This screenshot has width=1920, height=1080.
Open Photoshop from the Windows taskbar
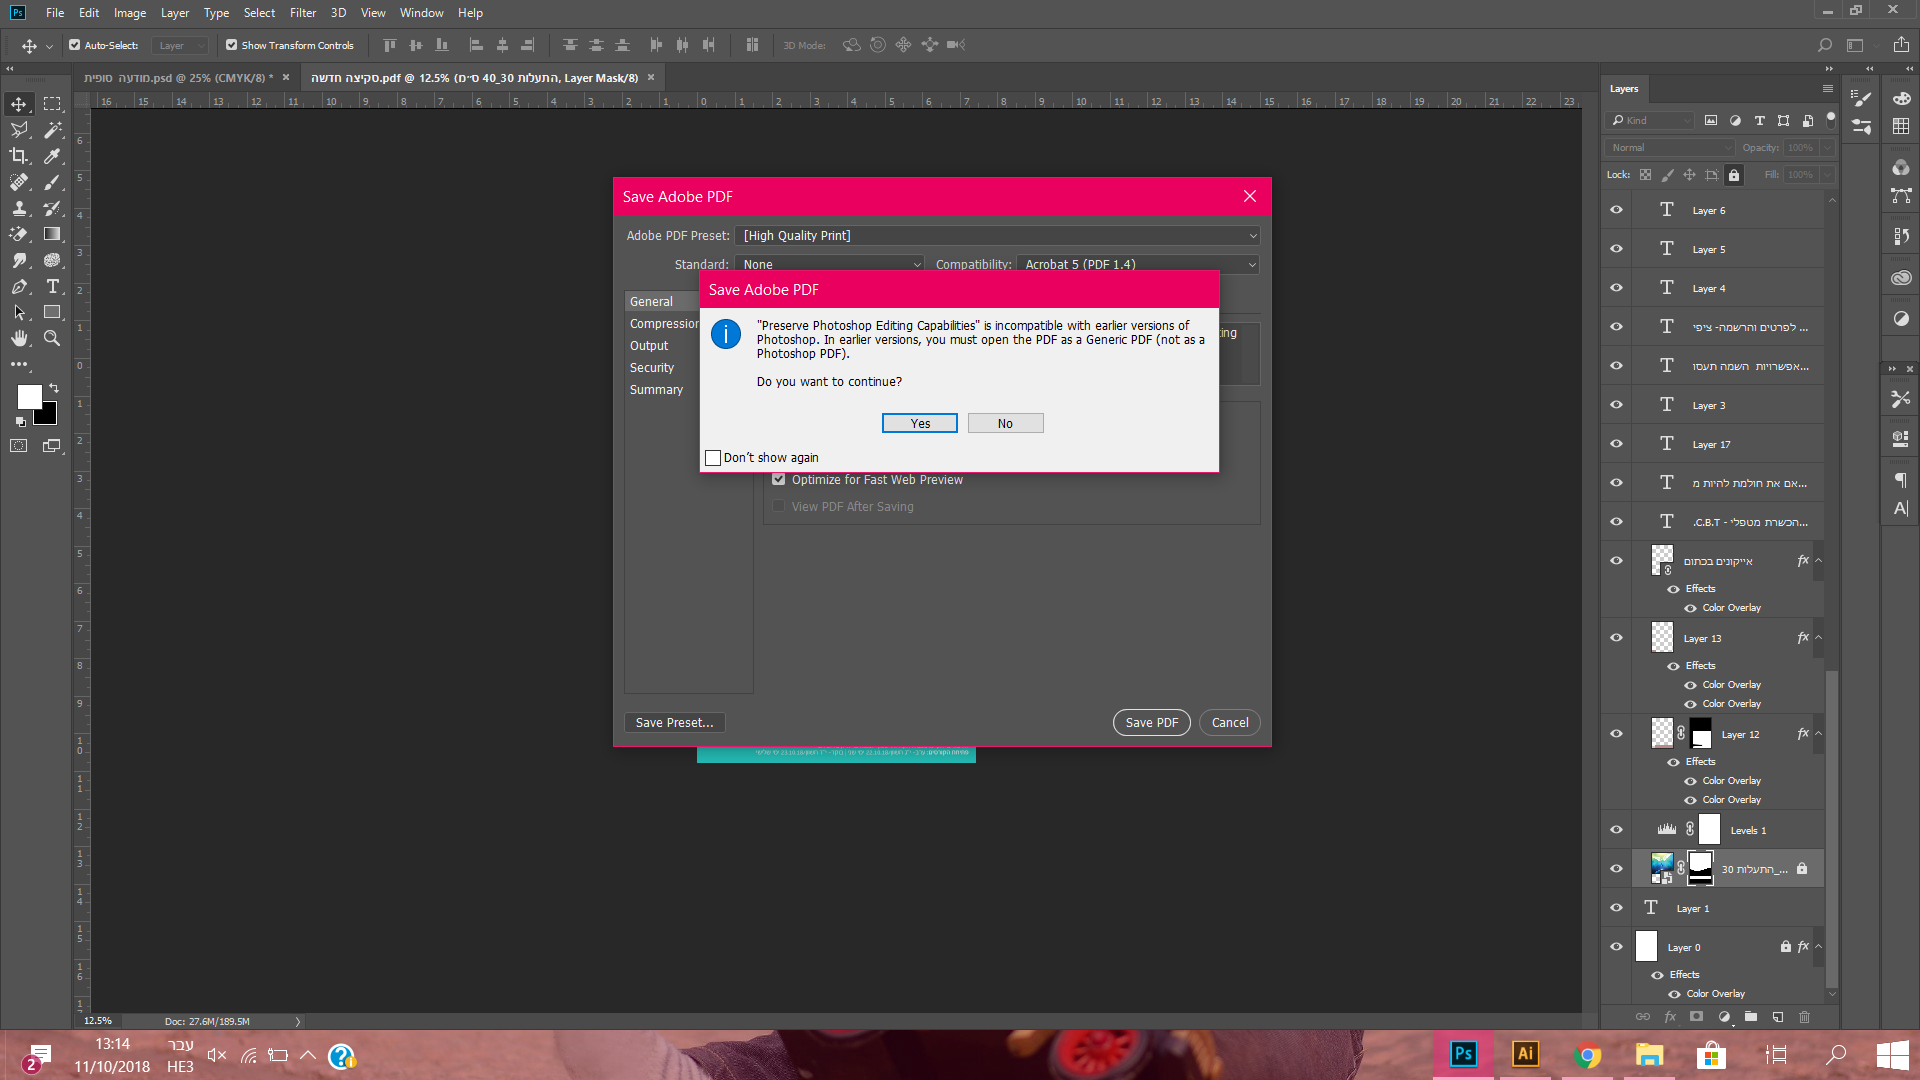pyautogui.click(x=1463, y=1054)
